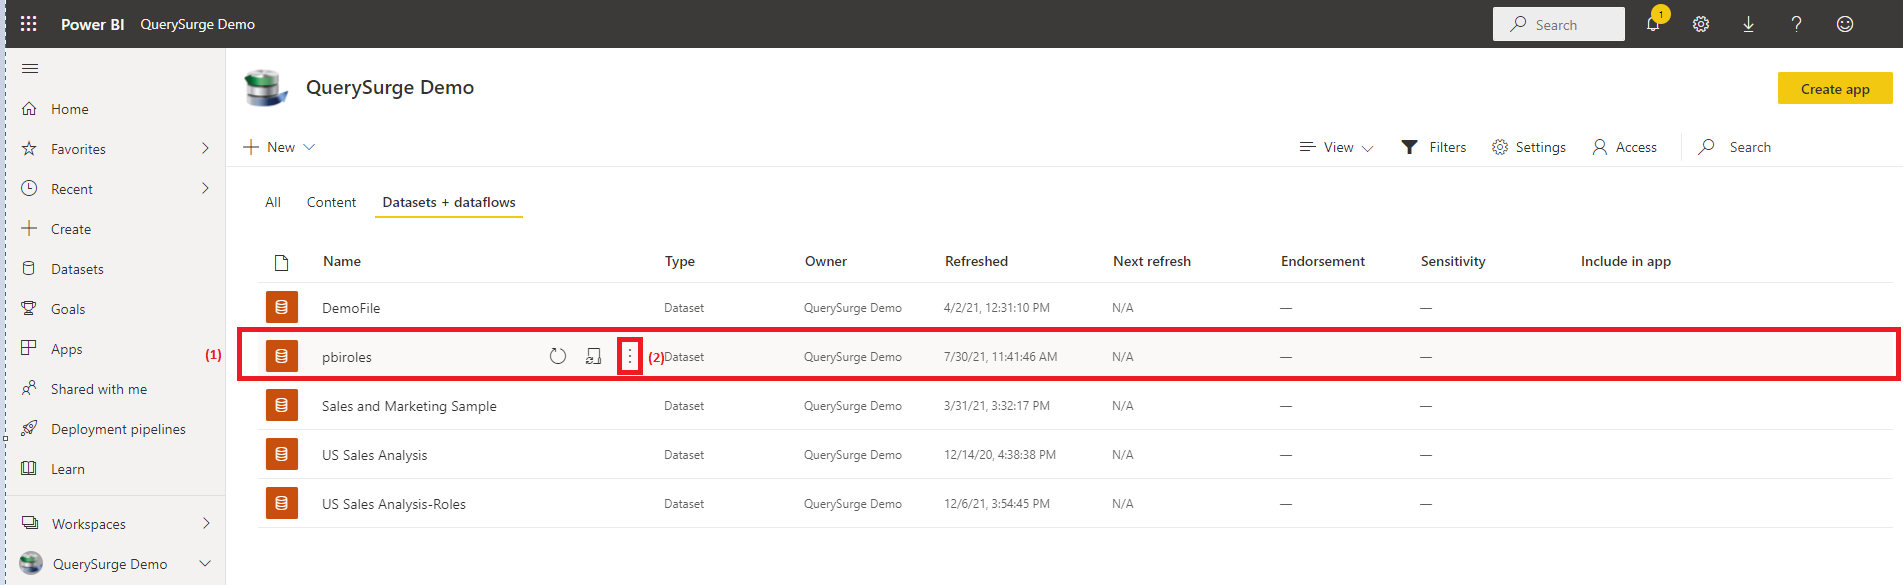Click the US Sales Analysis-Roles dataset icon
This screenshot has width=1903, height=585.
coord(282,503)
